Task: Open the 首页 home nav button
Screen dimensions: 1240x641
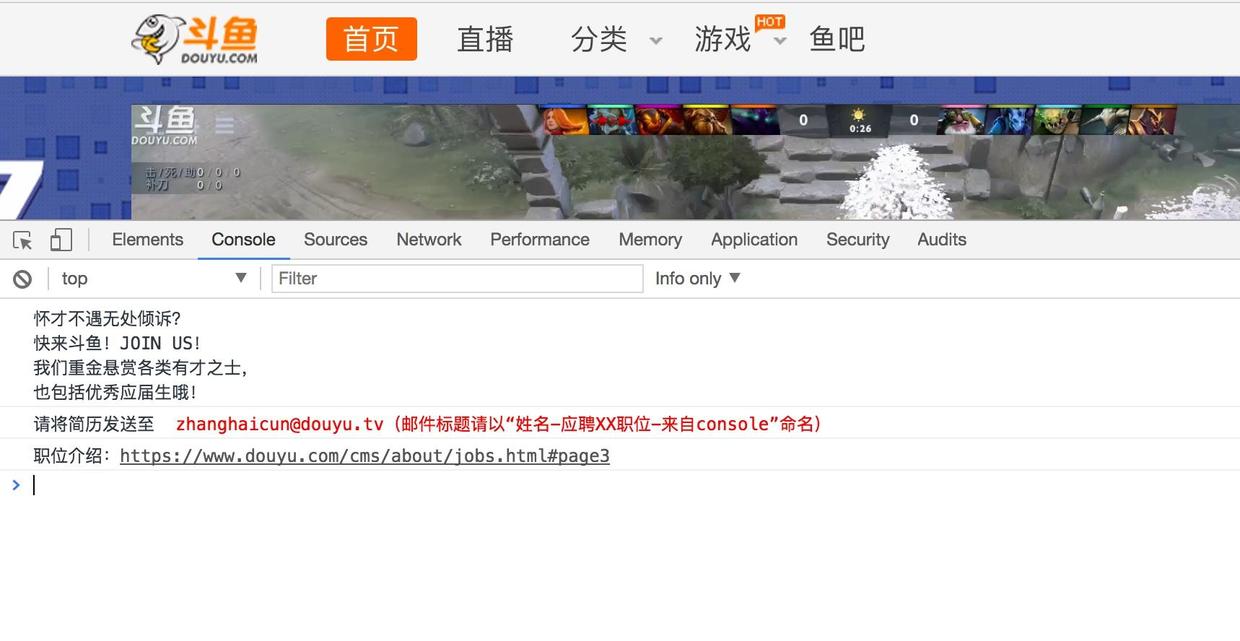Action: pos(371,39)
